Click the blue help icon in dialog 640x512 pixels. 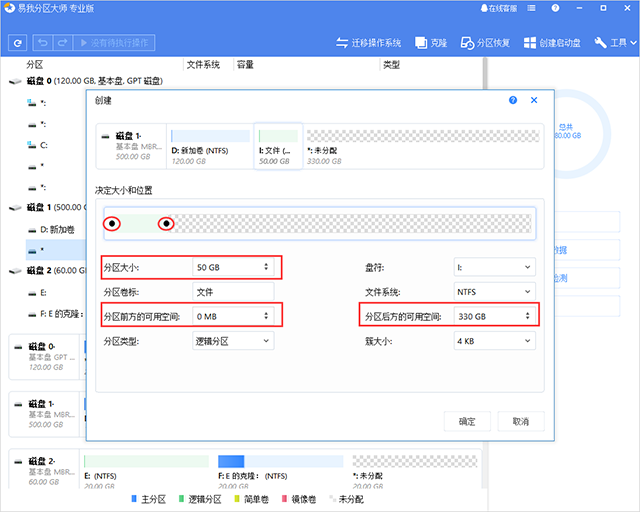pos(513,101)
